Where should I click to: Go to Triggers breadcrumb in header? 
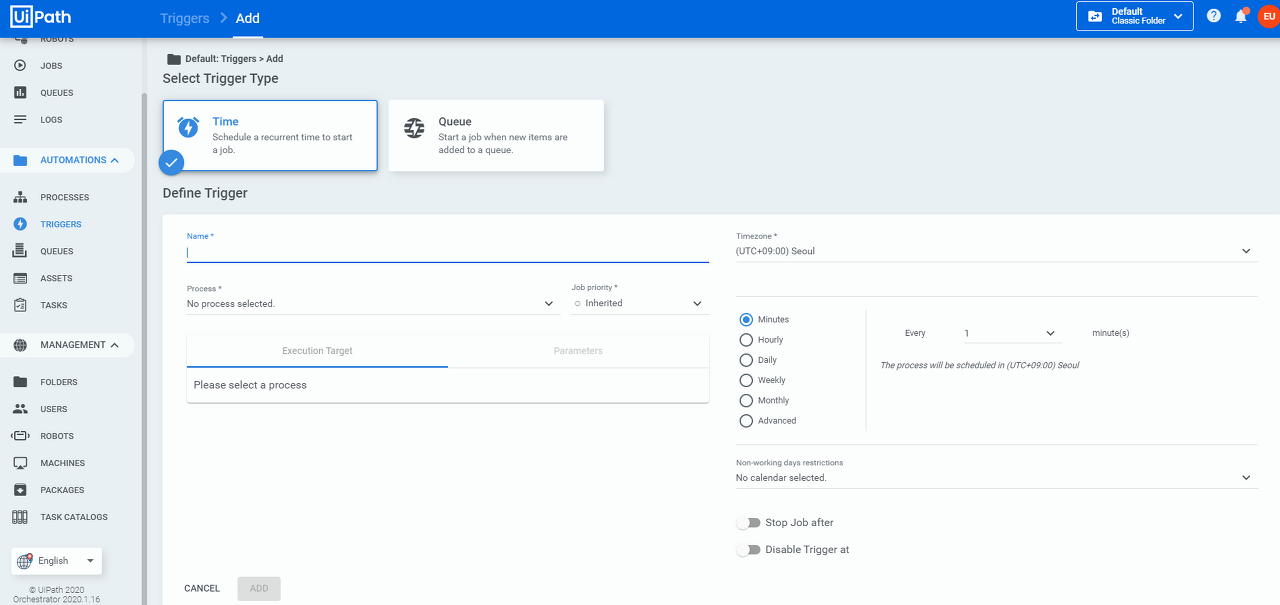[184, 18]
